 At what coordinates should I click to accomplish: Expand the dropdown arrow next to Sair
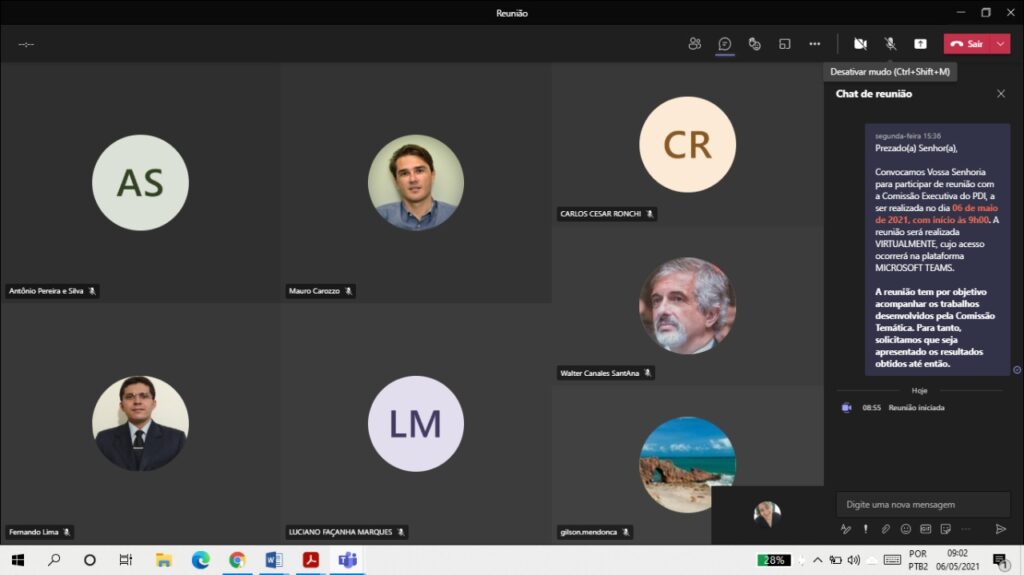coord(1000,44)
